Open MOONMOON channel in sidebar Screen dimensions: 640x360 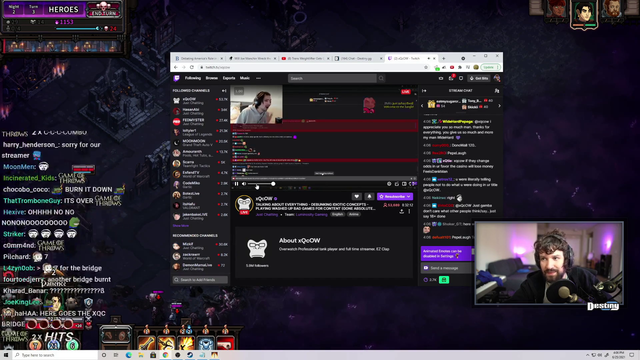(x=200, y=142)
